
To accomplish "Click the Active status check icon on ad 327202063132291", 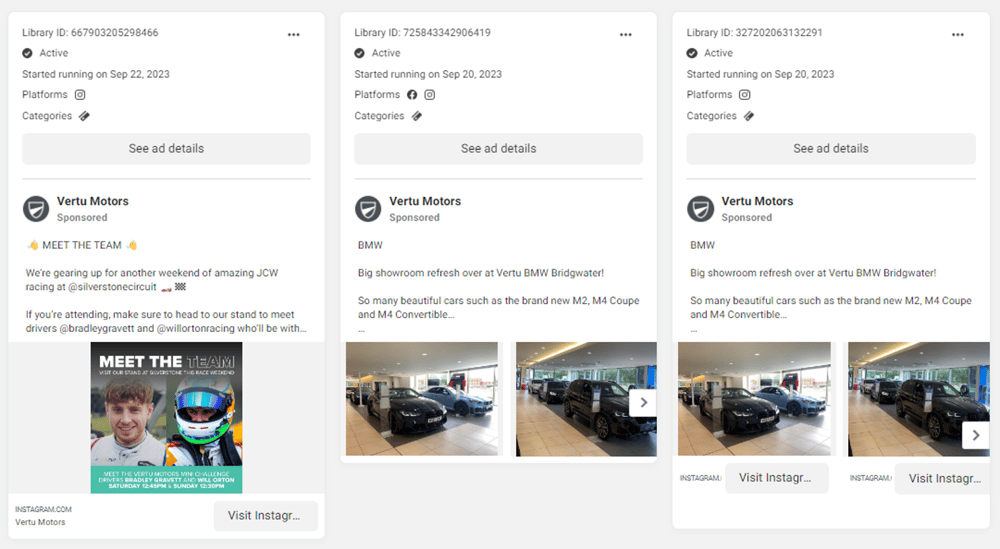I will click(x=692, y=53).
